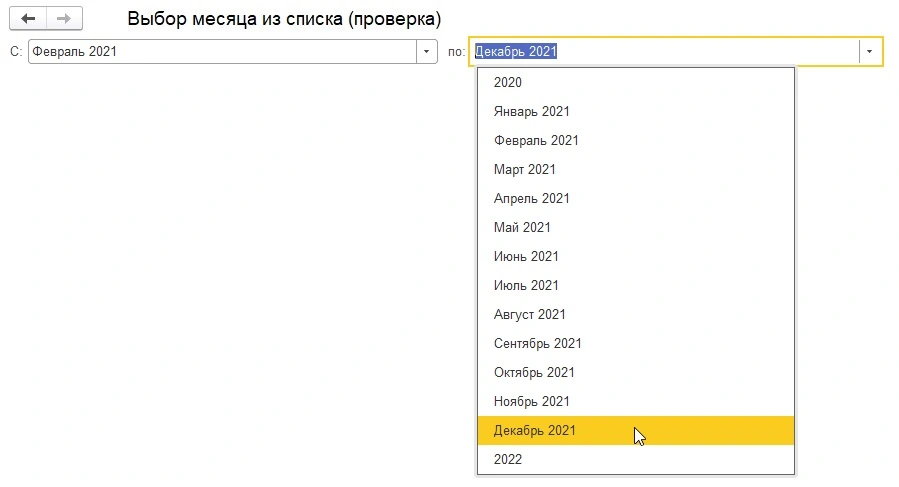Select Май 2021 list entry
Image resolution: width=899 pixels, height=487 pixels.
[522, 228]
